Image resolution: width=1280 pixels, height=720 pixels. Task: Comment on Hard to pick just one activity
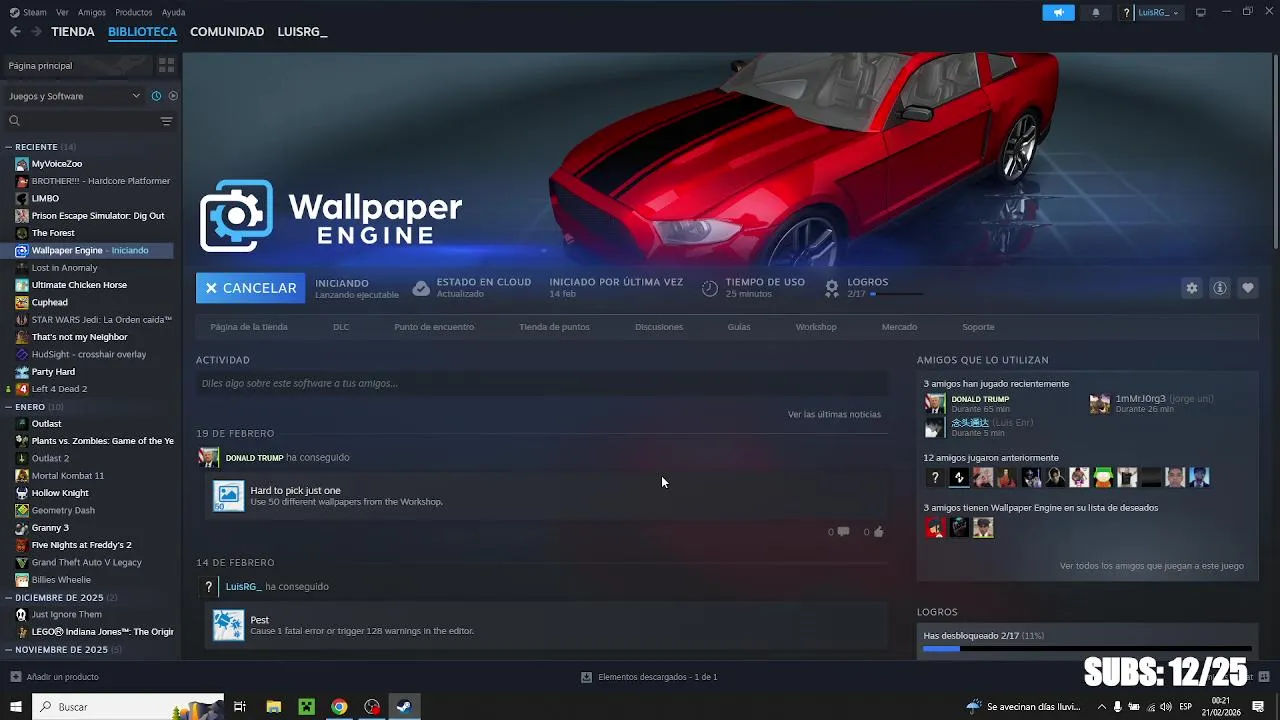click(843, 532)
